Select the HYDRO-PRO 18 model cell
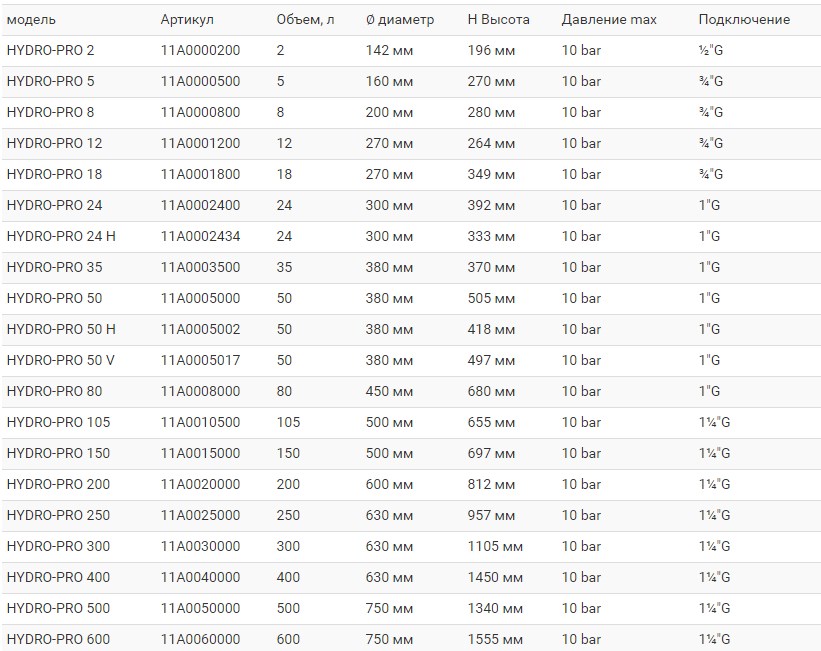The width and height of the screenshot is (821, 651). [54, 174]
